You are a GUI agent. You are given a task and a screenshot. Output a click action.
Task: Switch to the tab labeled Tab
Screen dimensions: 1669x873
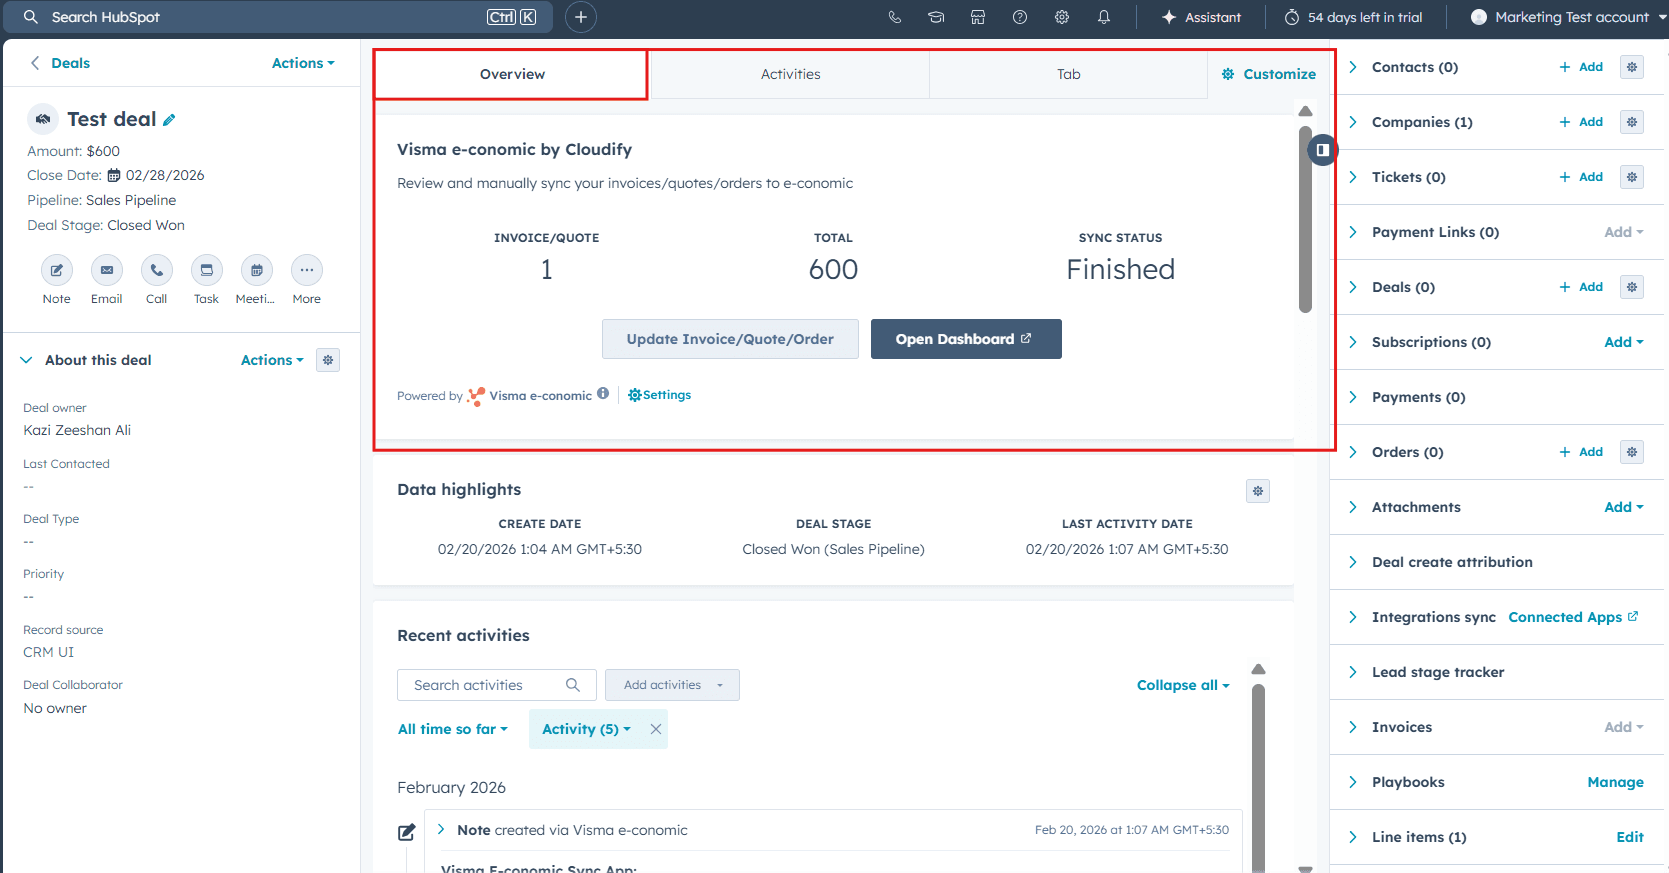click(1068, 74)
